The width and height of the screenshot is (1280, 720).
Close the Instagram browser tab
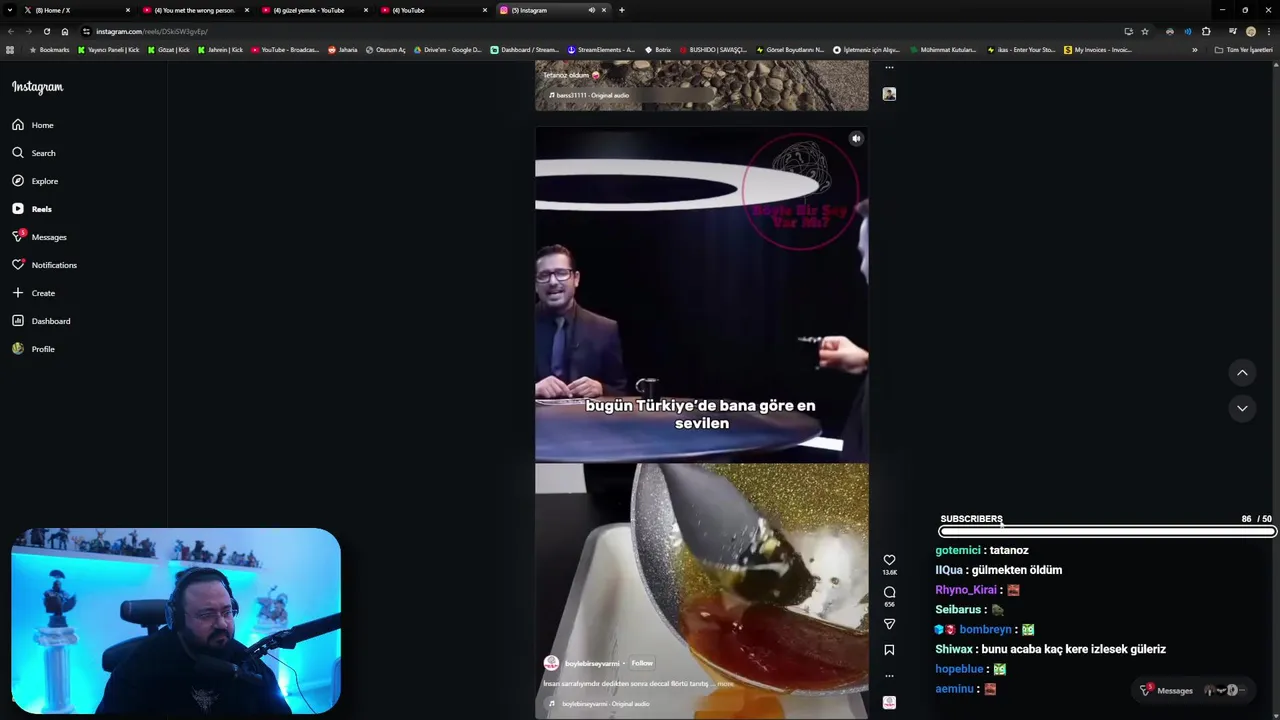603,10
